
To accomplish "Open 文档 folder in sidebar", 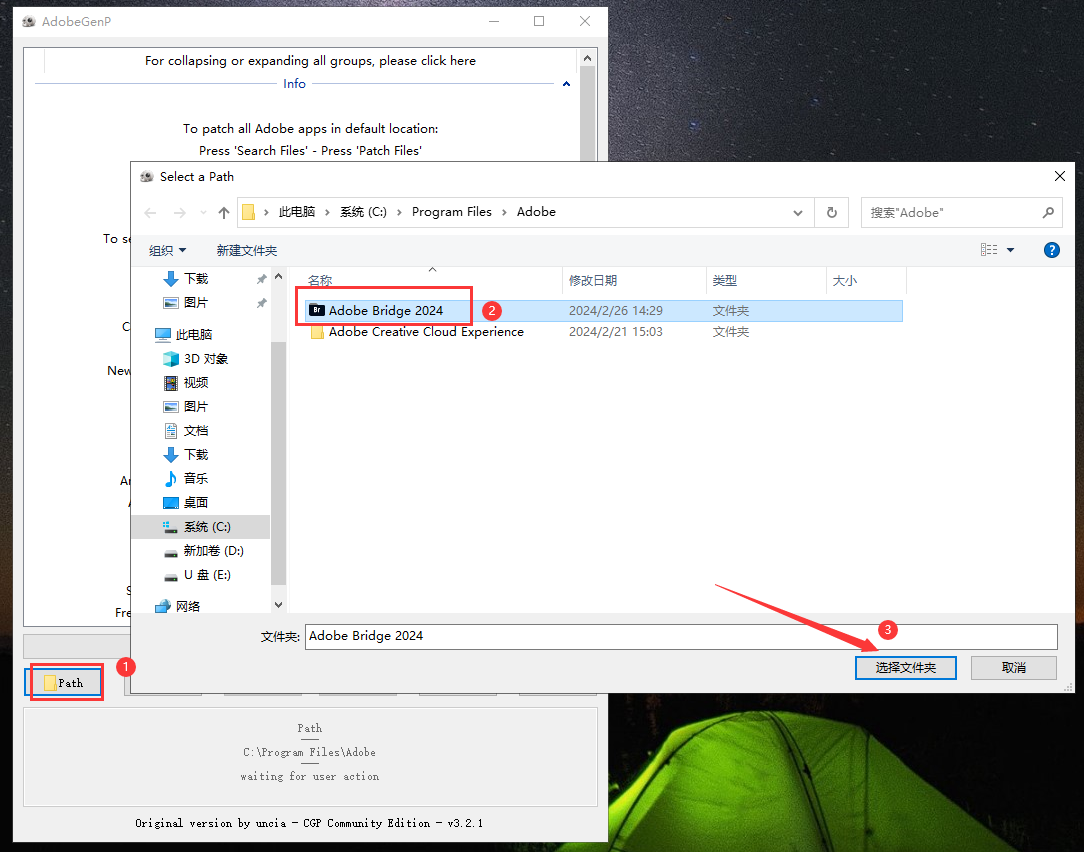I will pos(196,431).
